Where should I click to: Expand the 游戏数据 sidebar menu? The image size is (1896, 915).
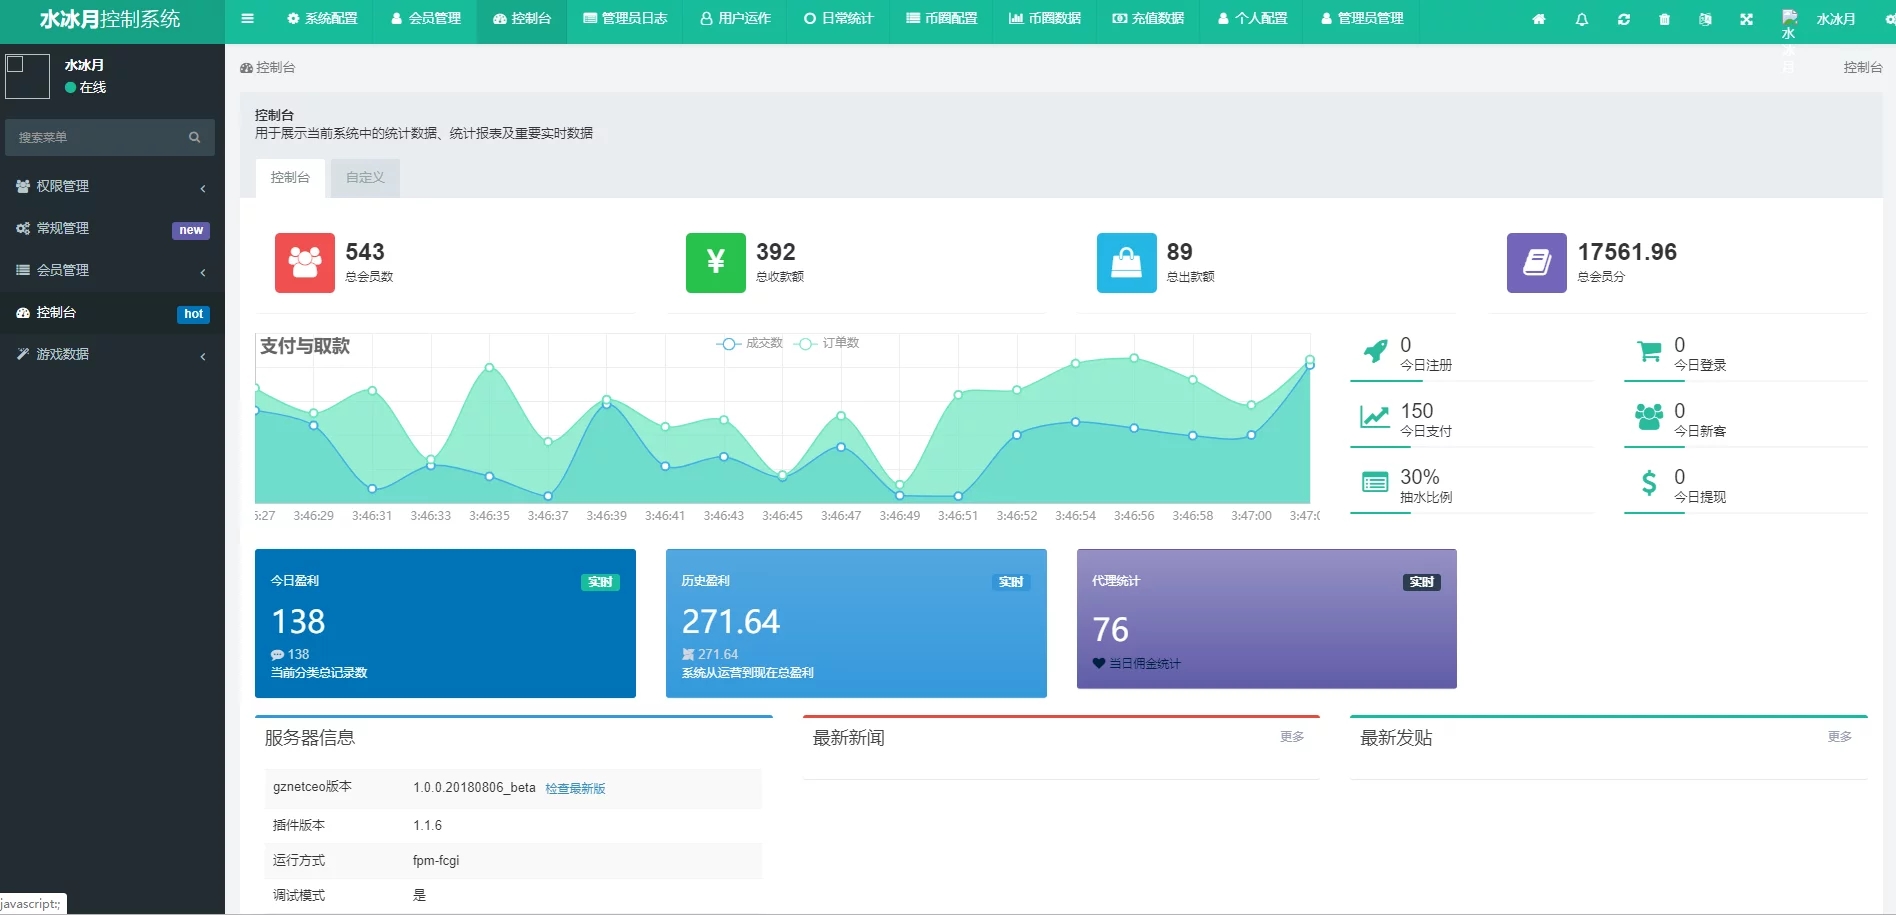point(112,355)
